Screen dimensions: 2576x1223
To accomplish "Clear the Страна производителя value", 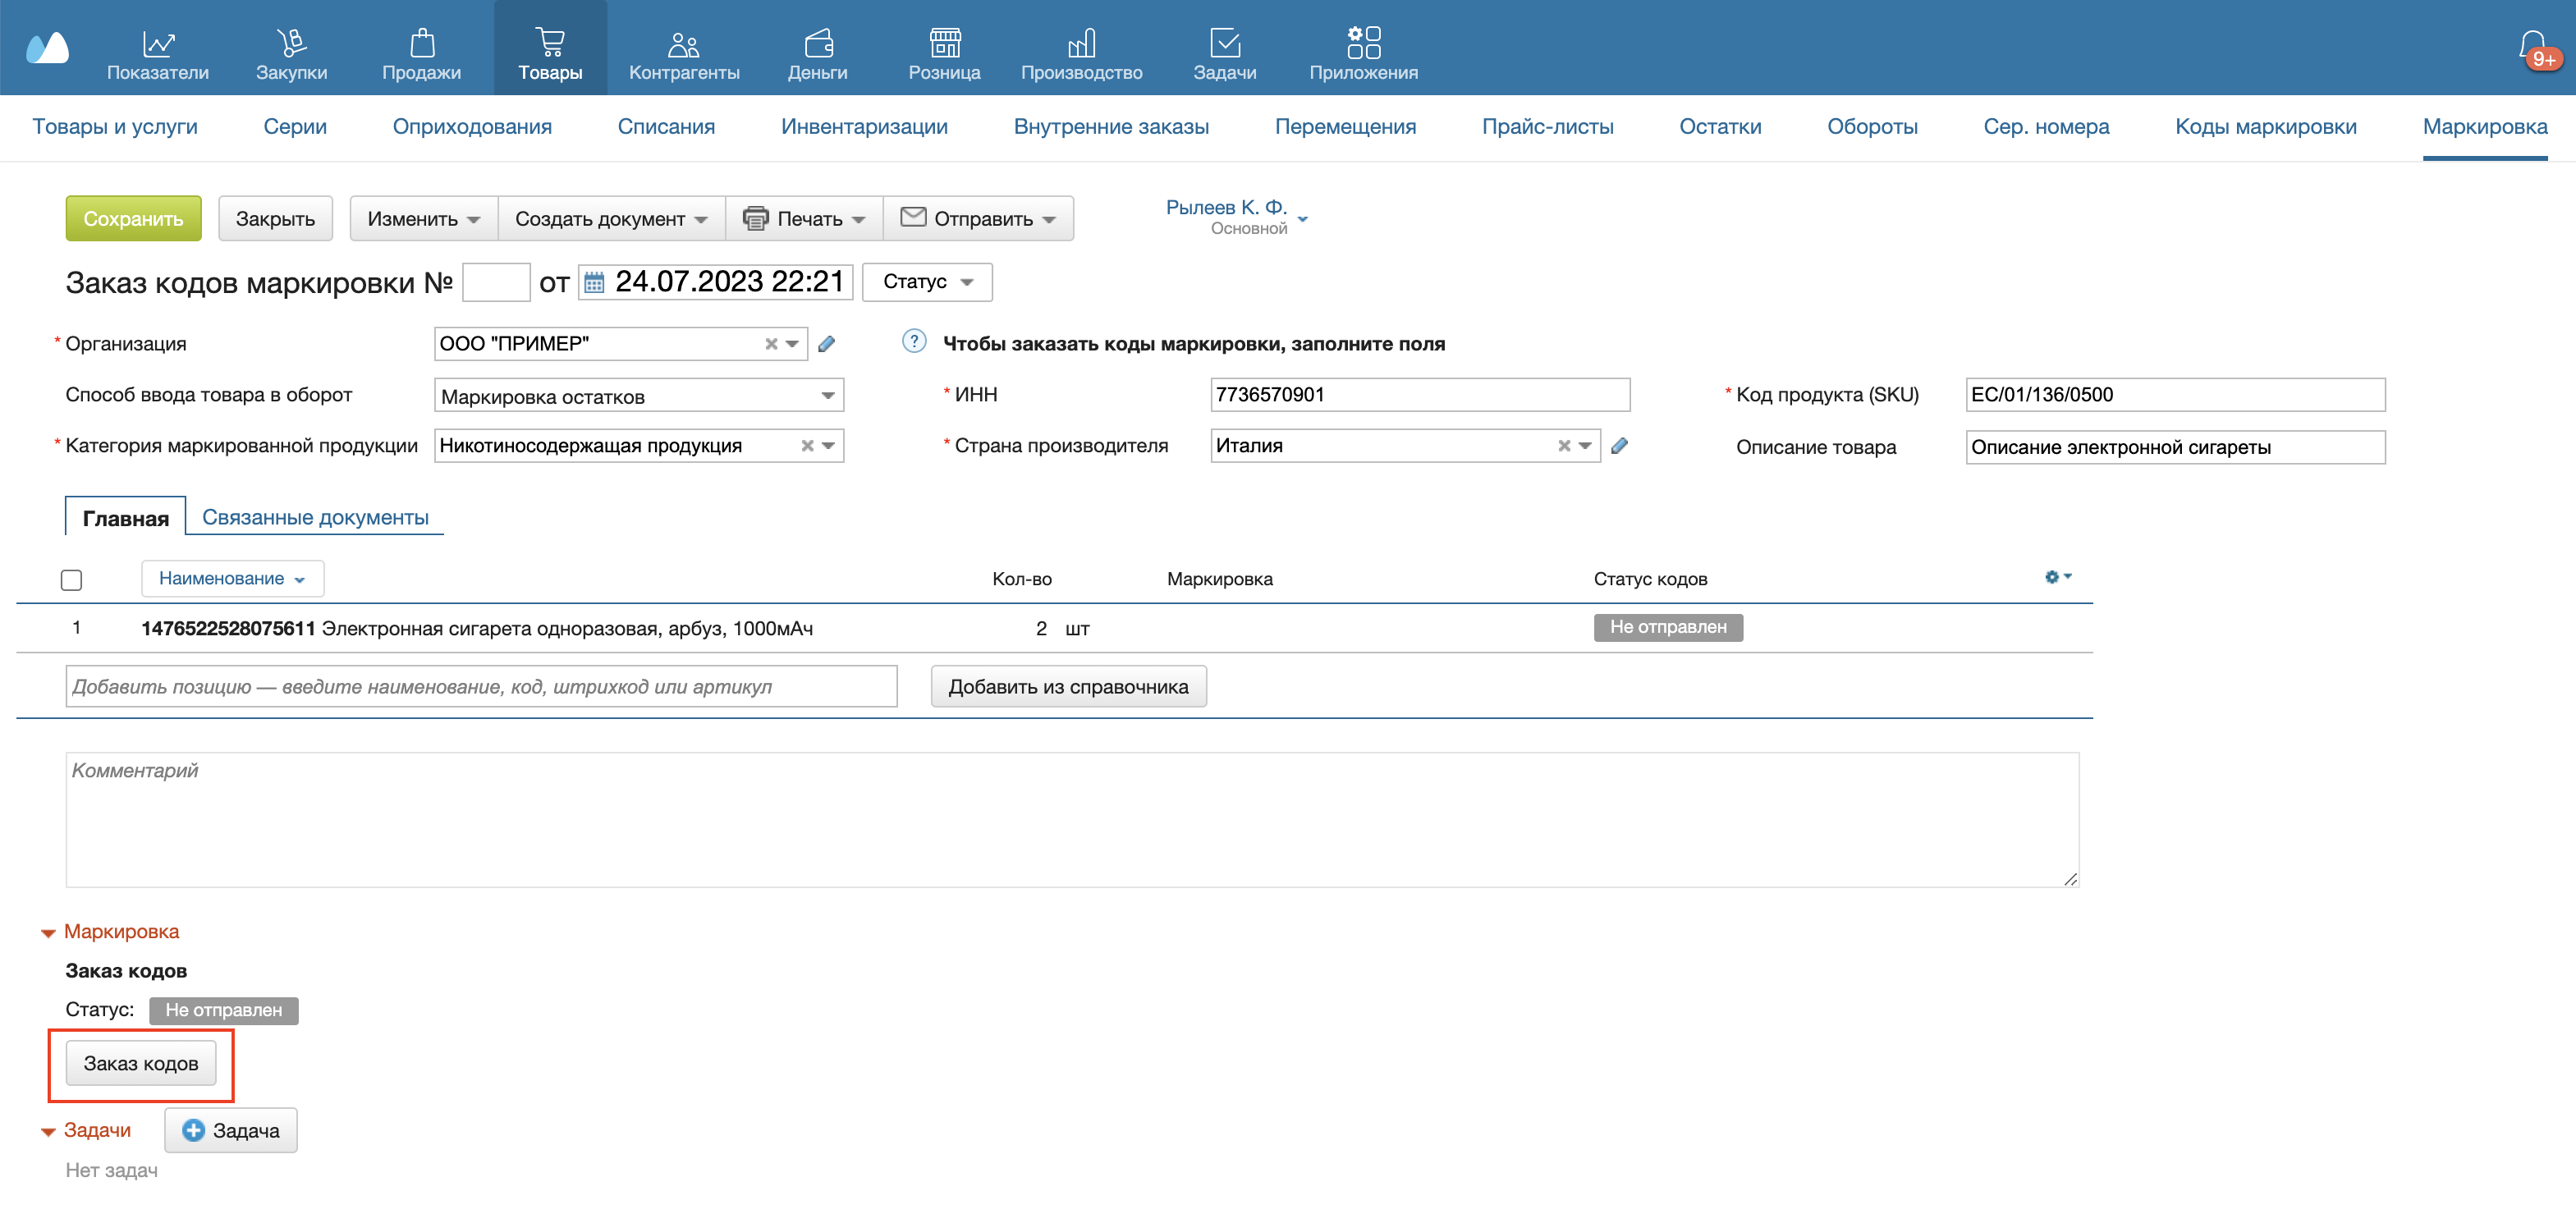I will coord(1564,446).
